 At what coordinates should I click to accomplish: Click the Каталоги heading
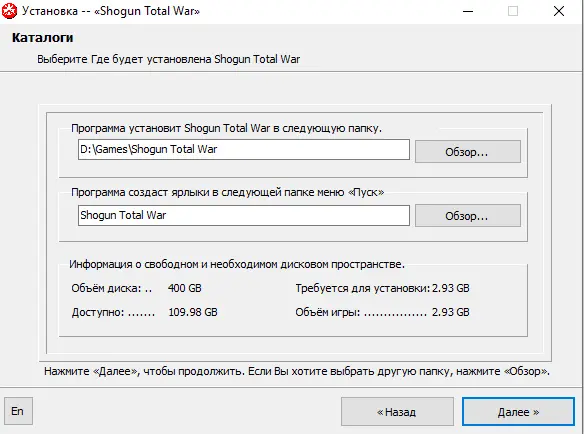[42, 38]
